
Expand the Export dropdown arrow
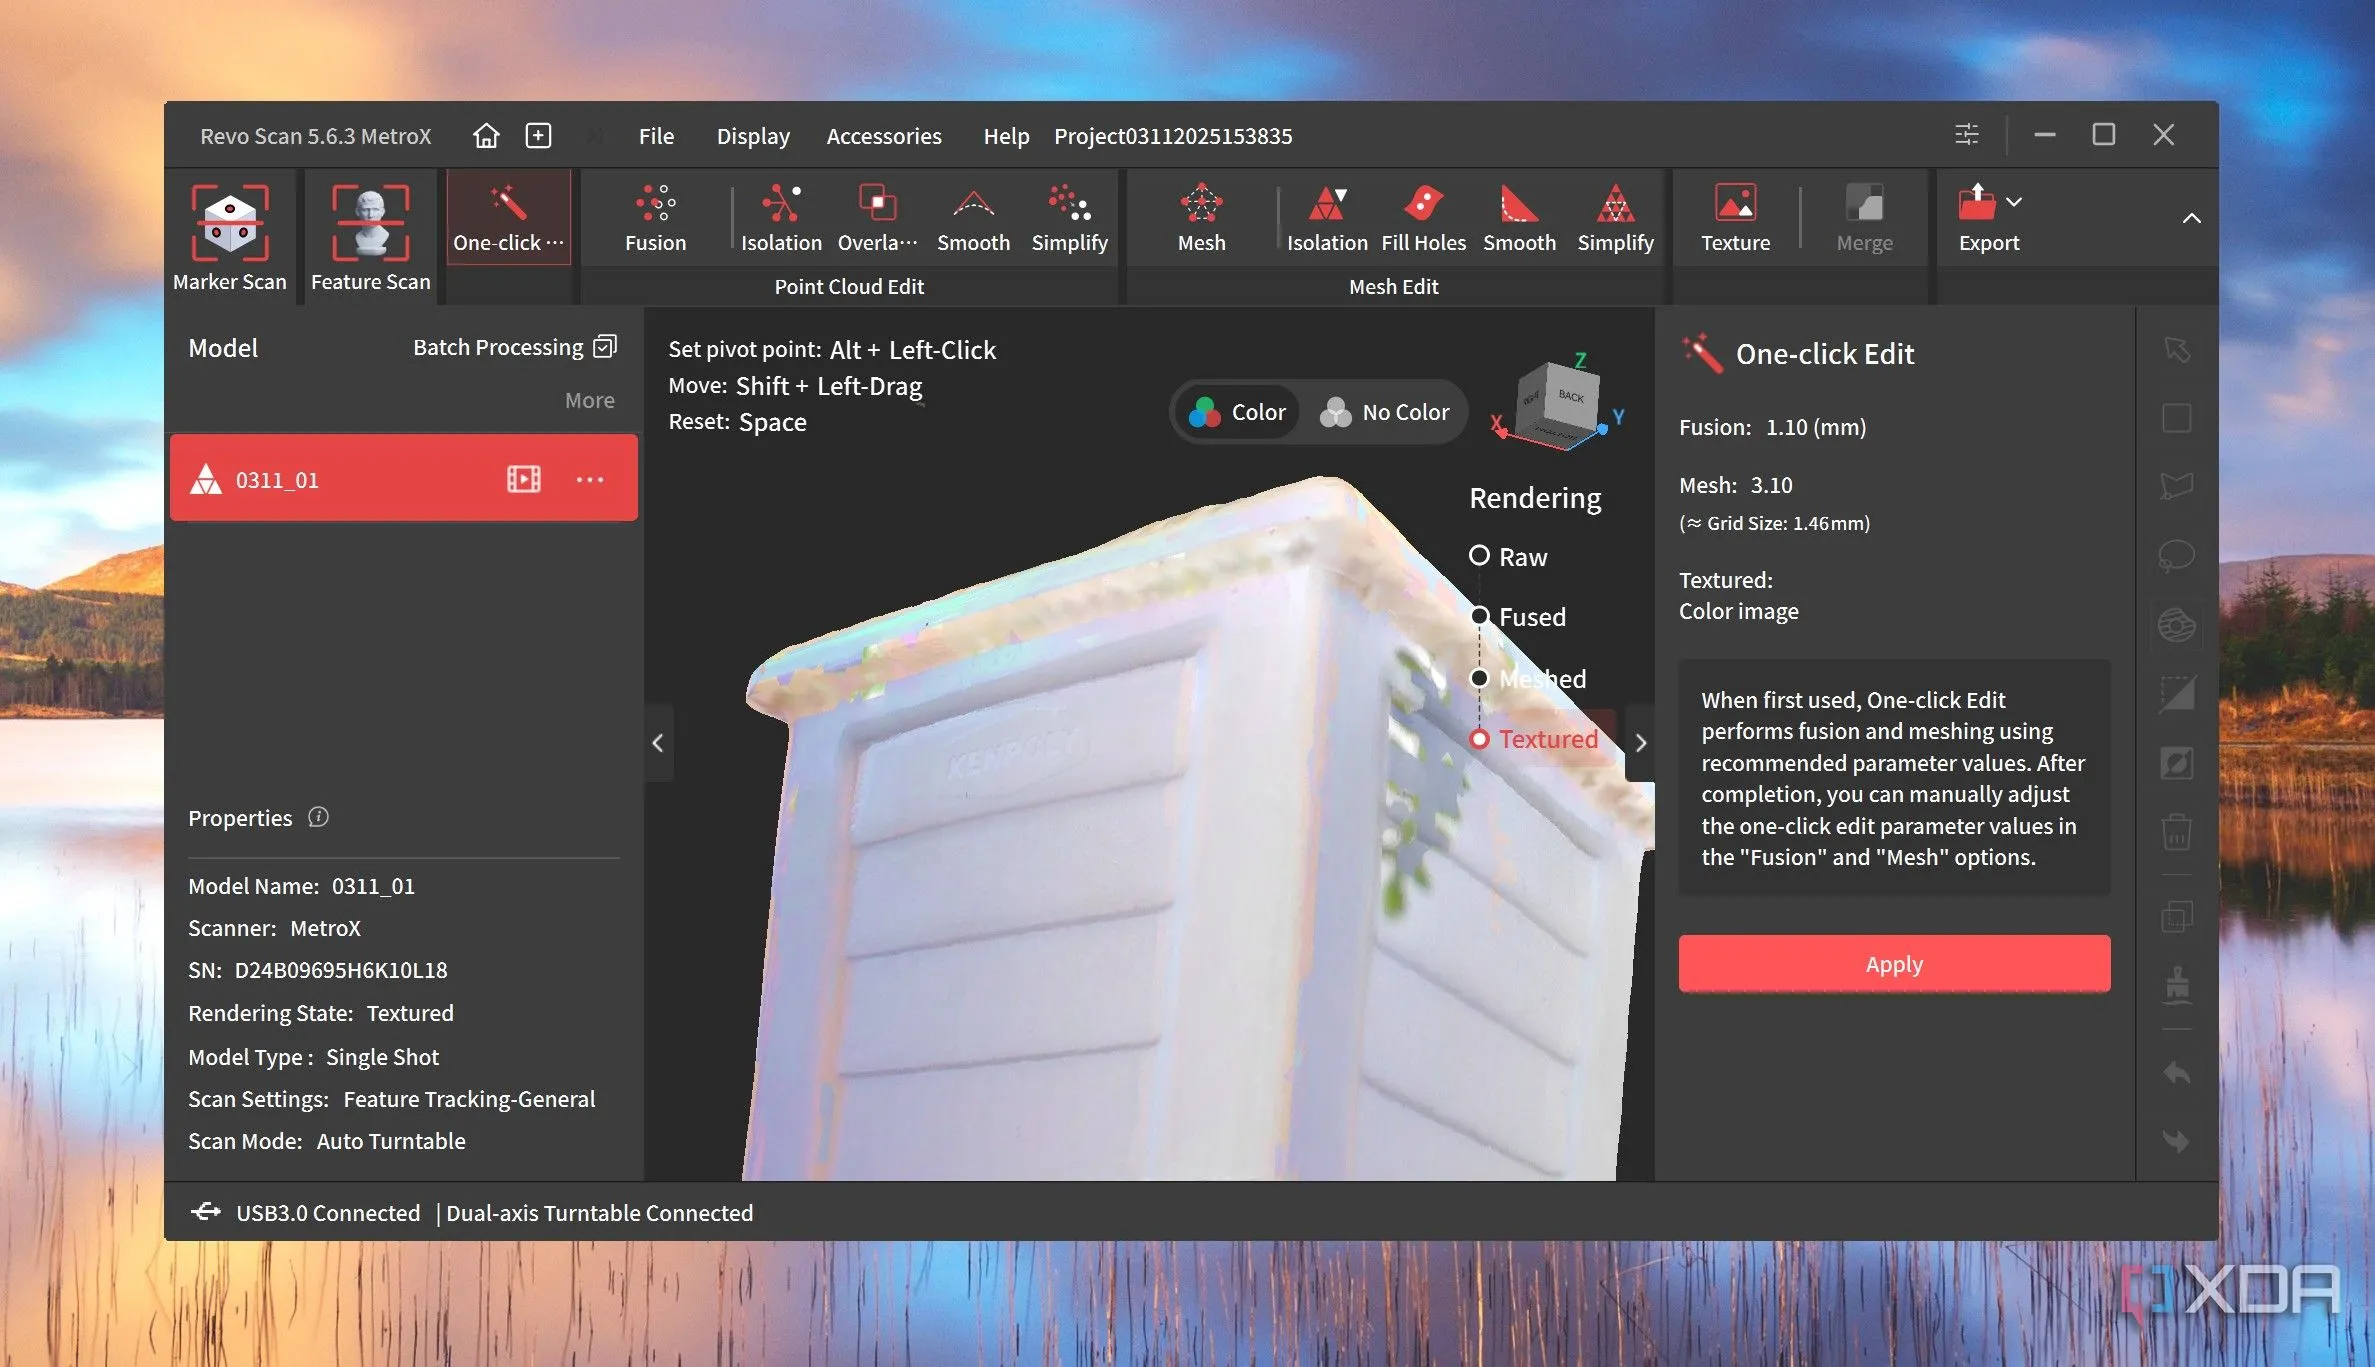2014,202
